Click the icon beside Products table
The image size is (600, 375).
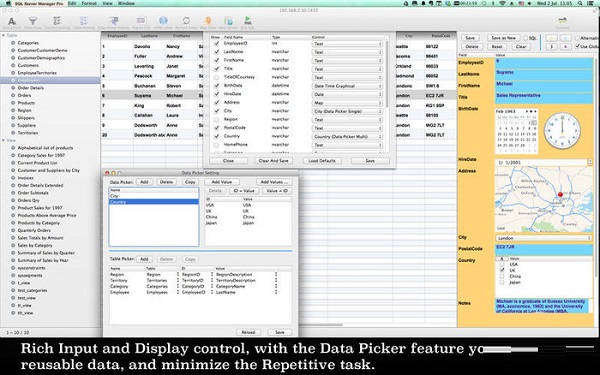tap(13, 103)
